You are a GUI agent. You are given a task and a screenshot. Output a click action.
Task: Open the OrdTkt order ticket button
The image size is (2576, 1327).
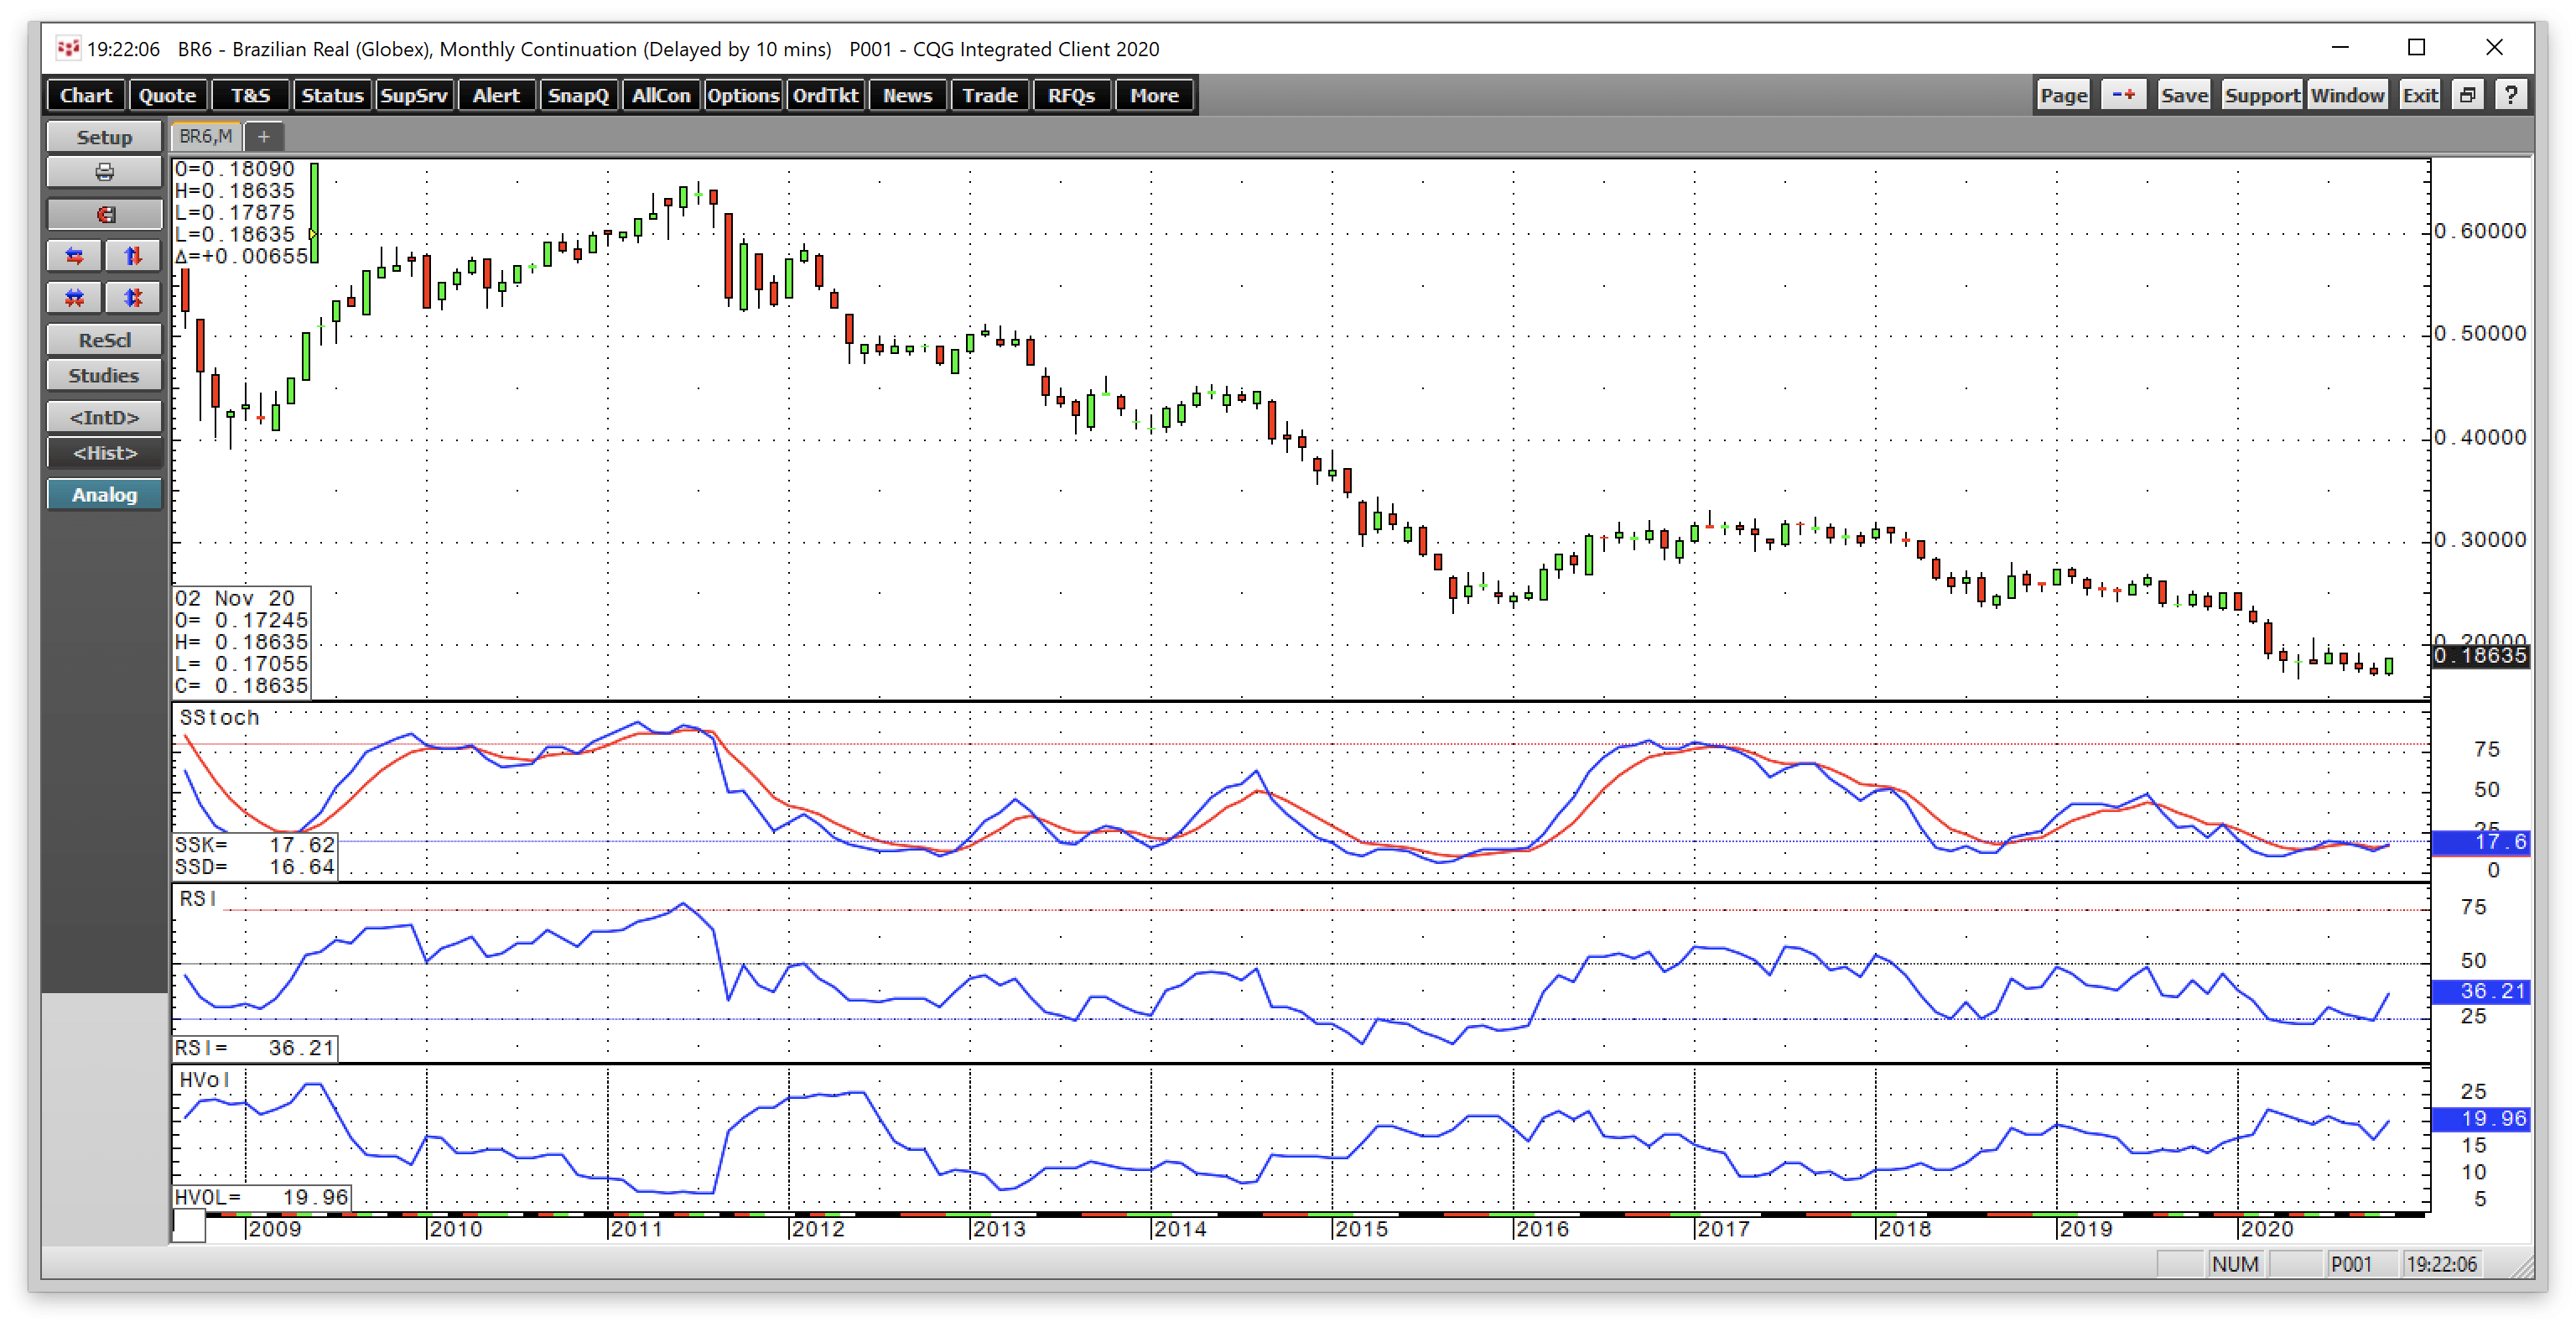825,95
